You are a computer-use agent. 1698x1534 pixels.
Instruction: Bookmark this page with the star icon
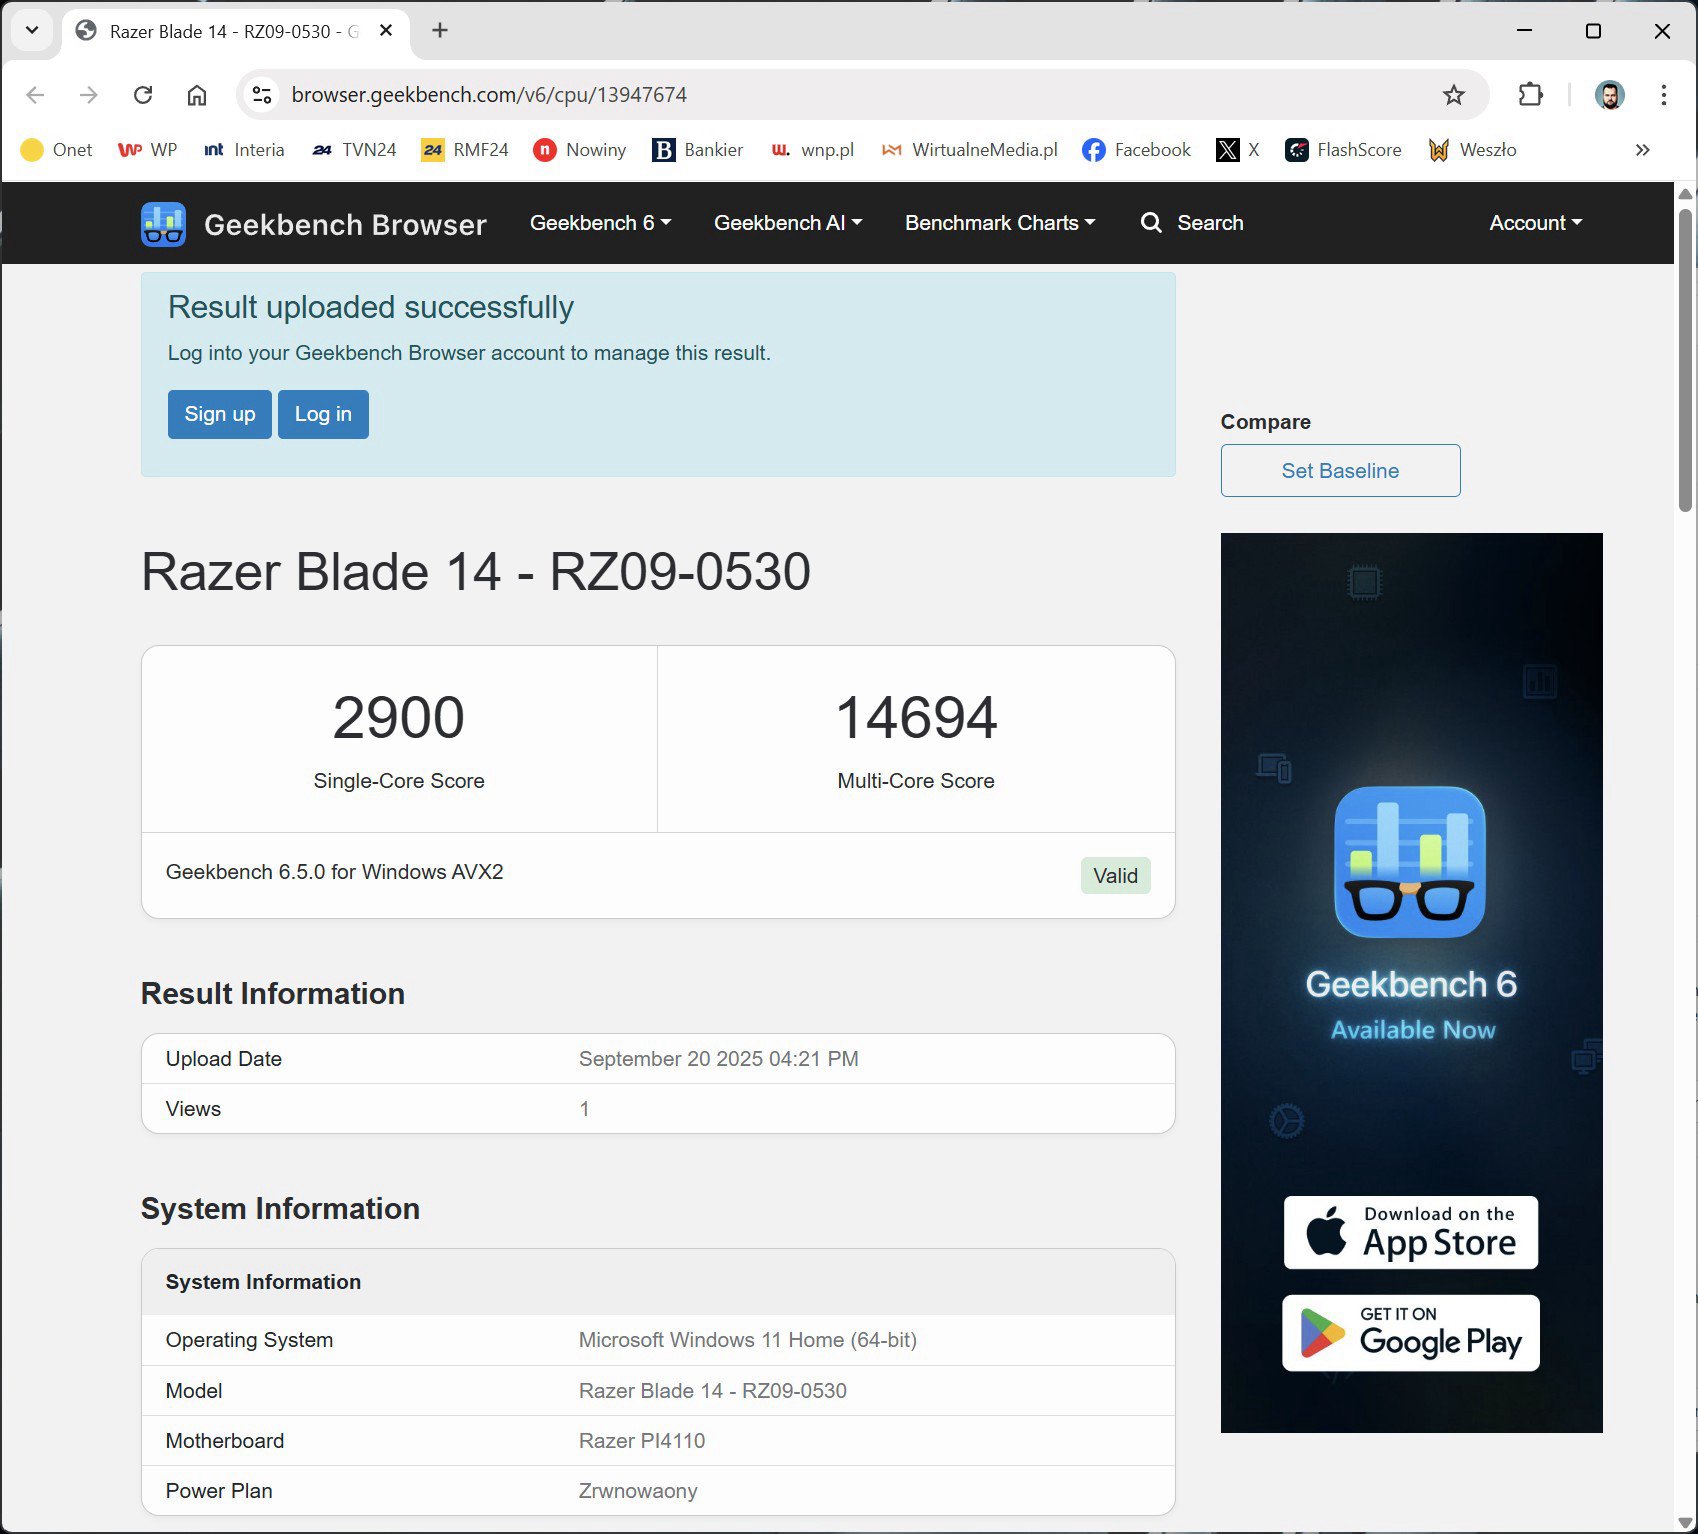point(1454,95)
